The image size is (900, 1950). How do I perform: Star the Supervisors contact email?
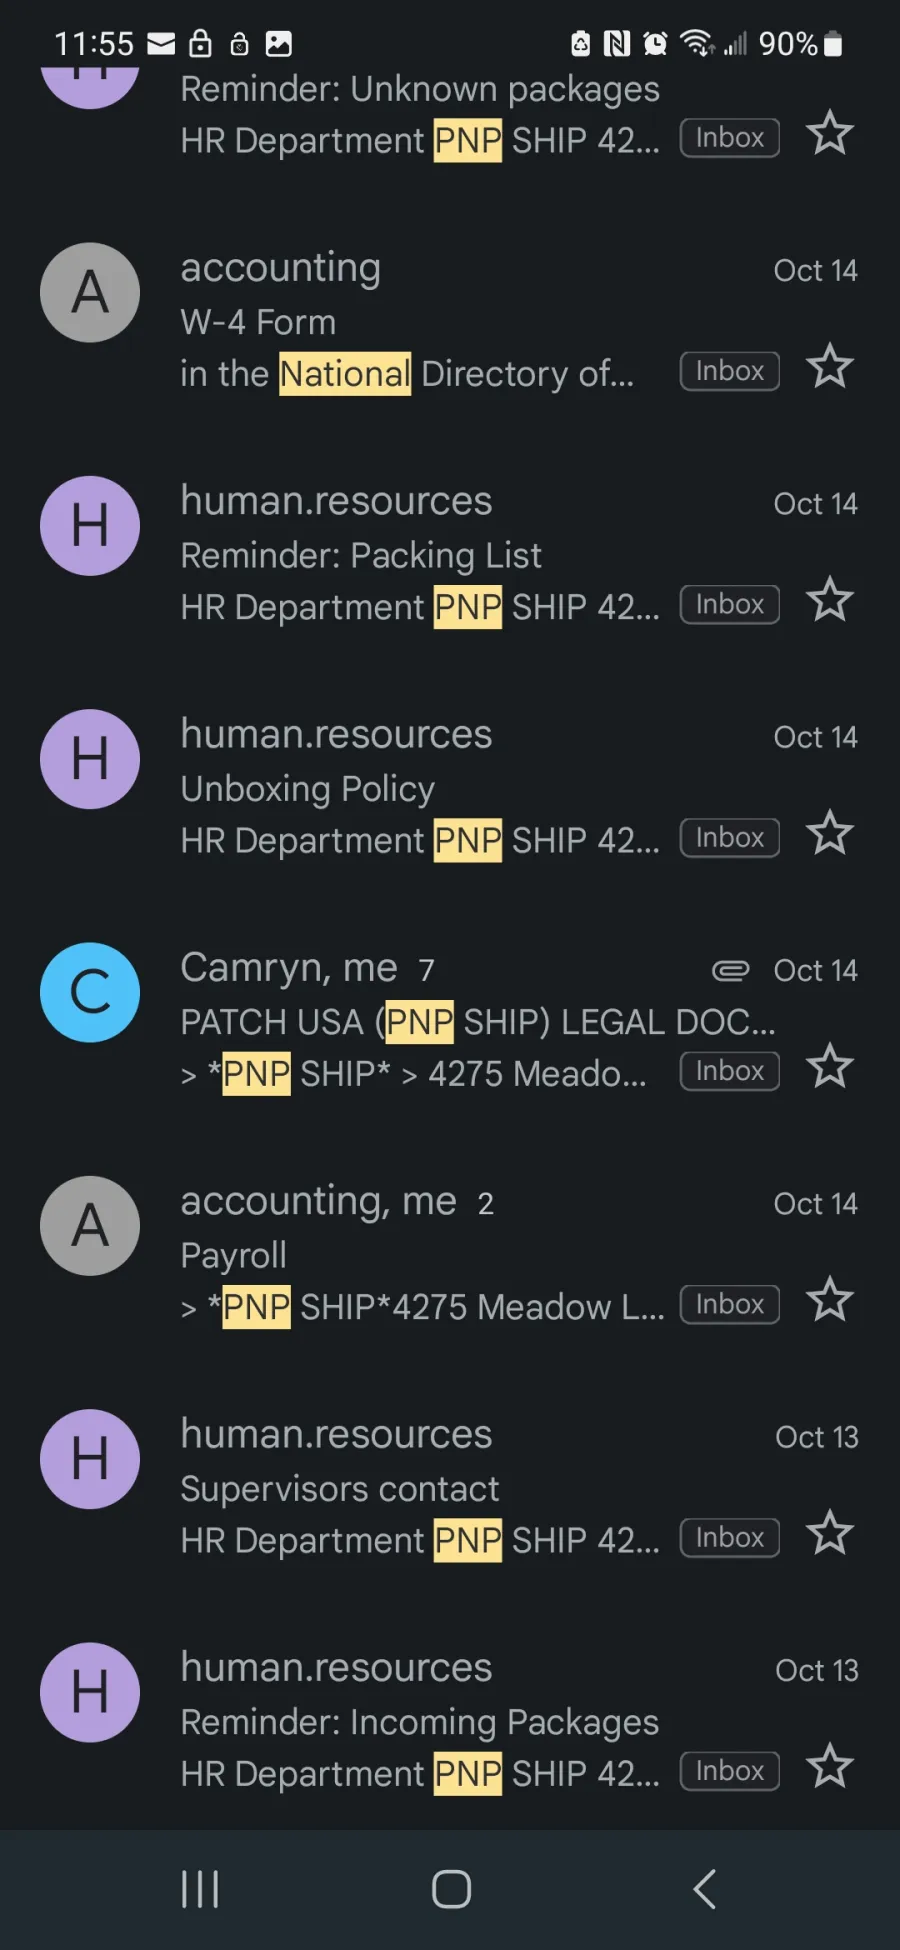point(830,1533)
